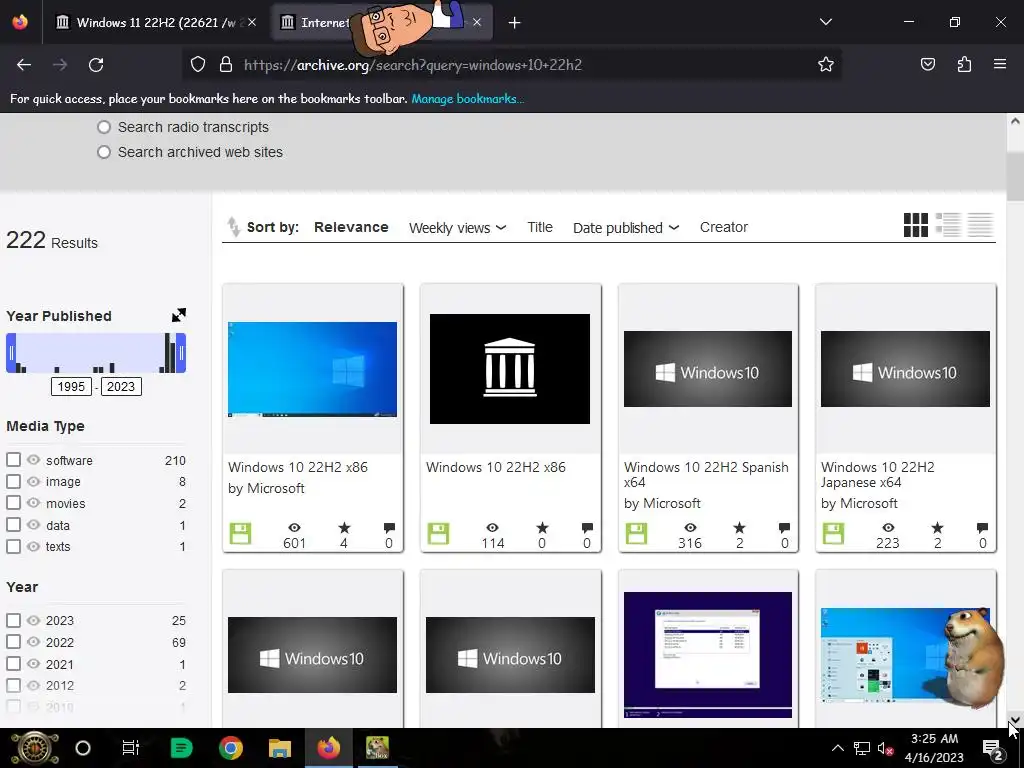Switch to extended list view
1024x768 pixels.
948,225
